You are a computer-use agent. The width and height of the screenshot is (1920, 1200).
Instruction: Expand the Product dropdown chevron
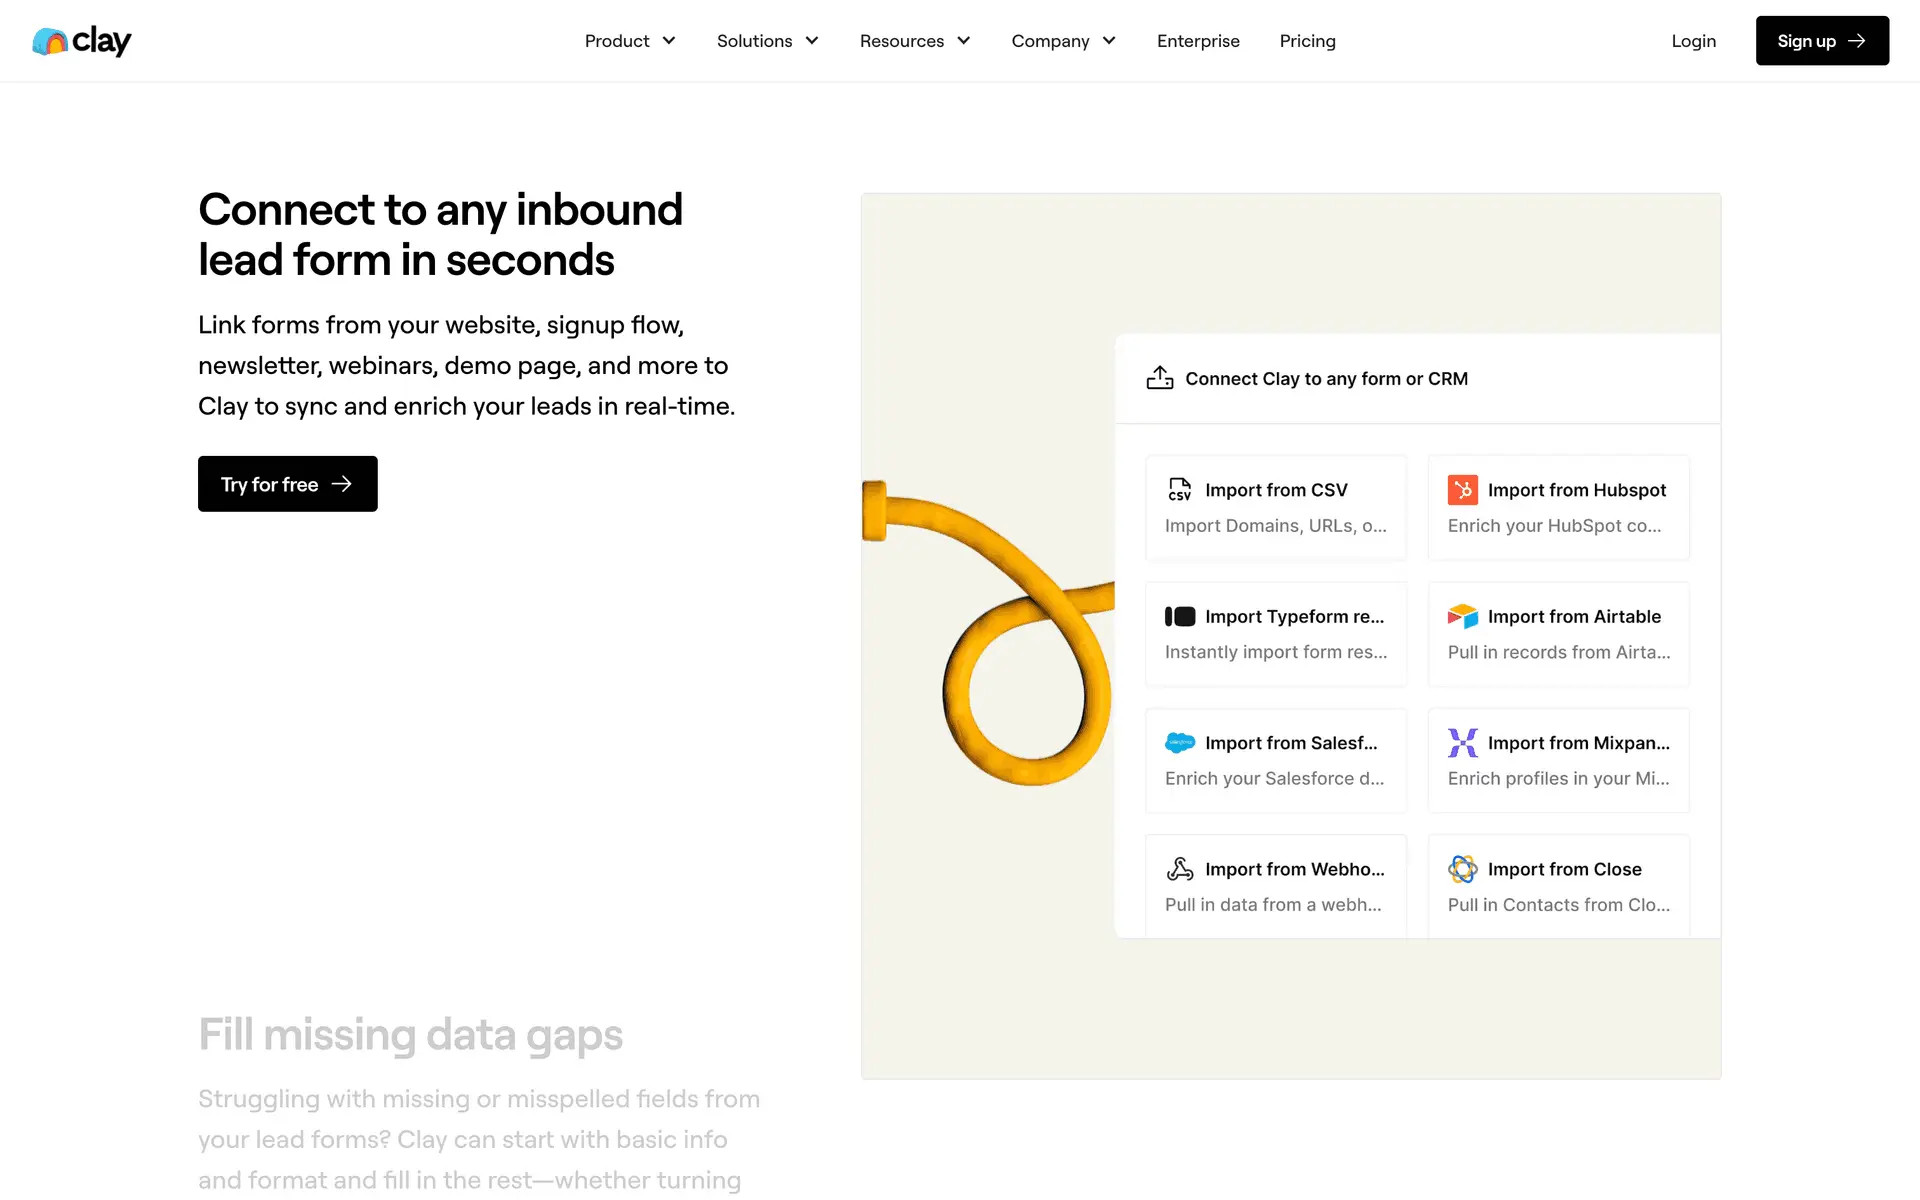click(x=669, y=41)
